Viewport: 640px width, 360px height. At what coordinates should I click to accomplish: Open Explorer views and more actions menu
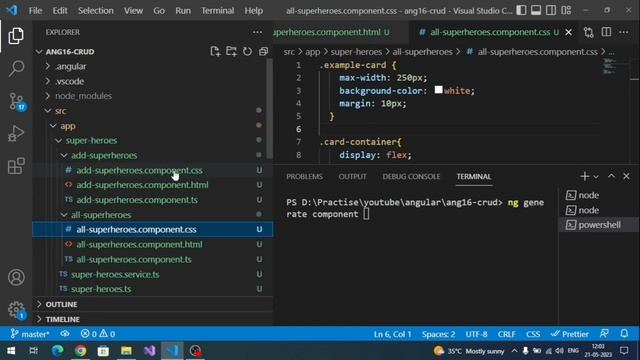(x=257, y=32)
